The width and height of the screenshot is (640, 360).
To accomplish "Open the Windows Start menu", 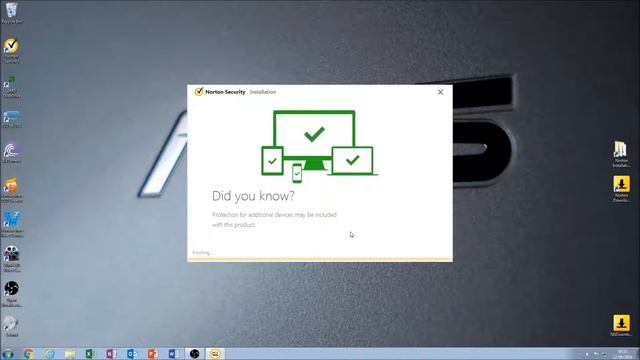I will coord(7,354).
